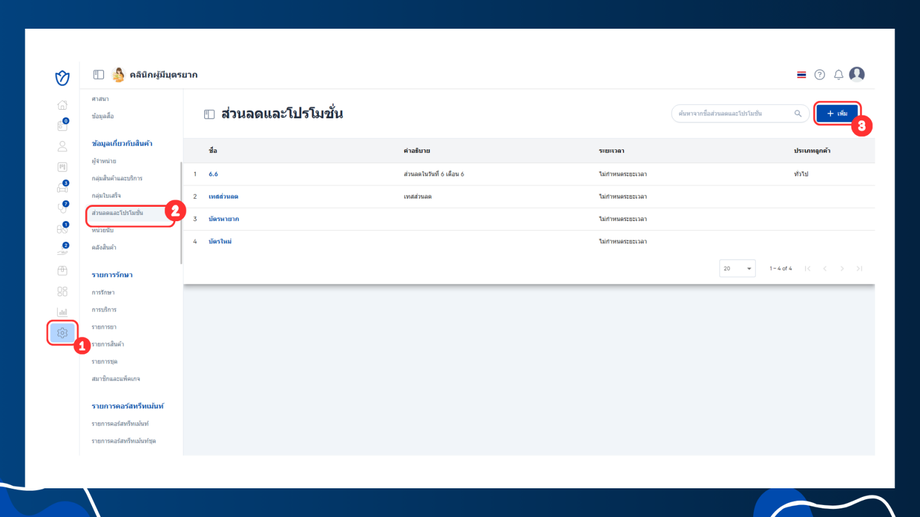The image size is (920, 517).
Task: Open the 6.6 discount link in row 1
Action: click(x=213, y=174)
